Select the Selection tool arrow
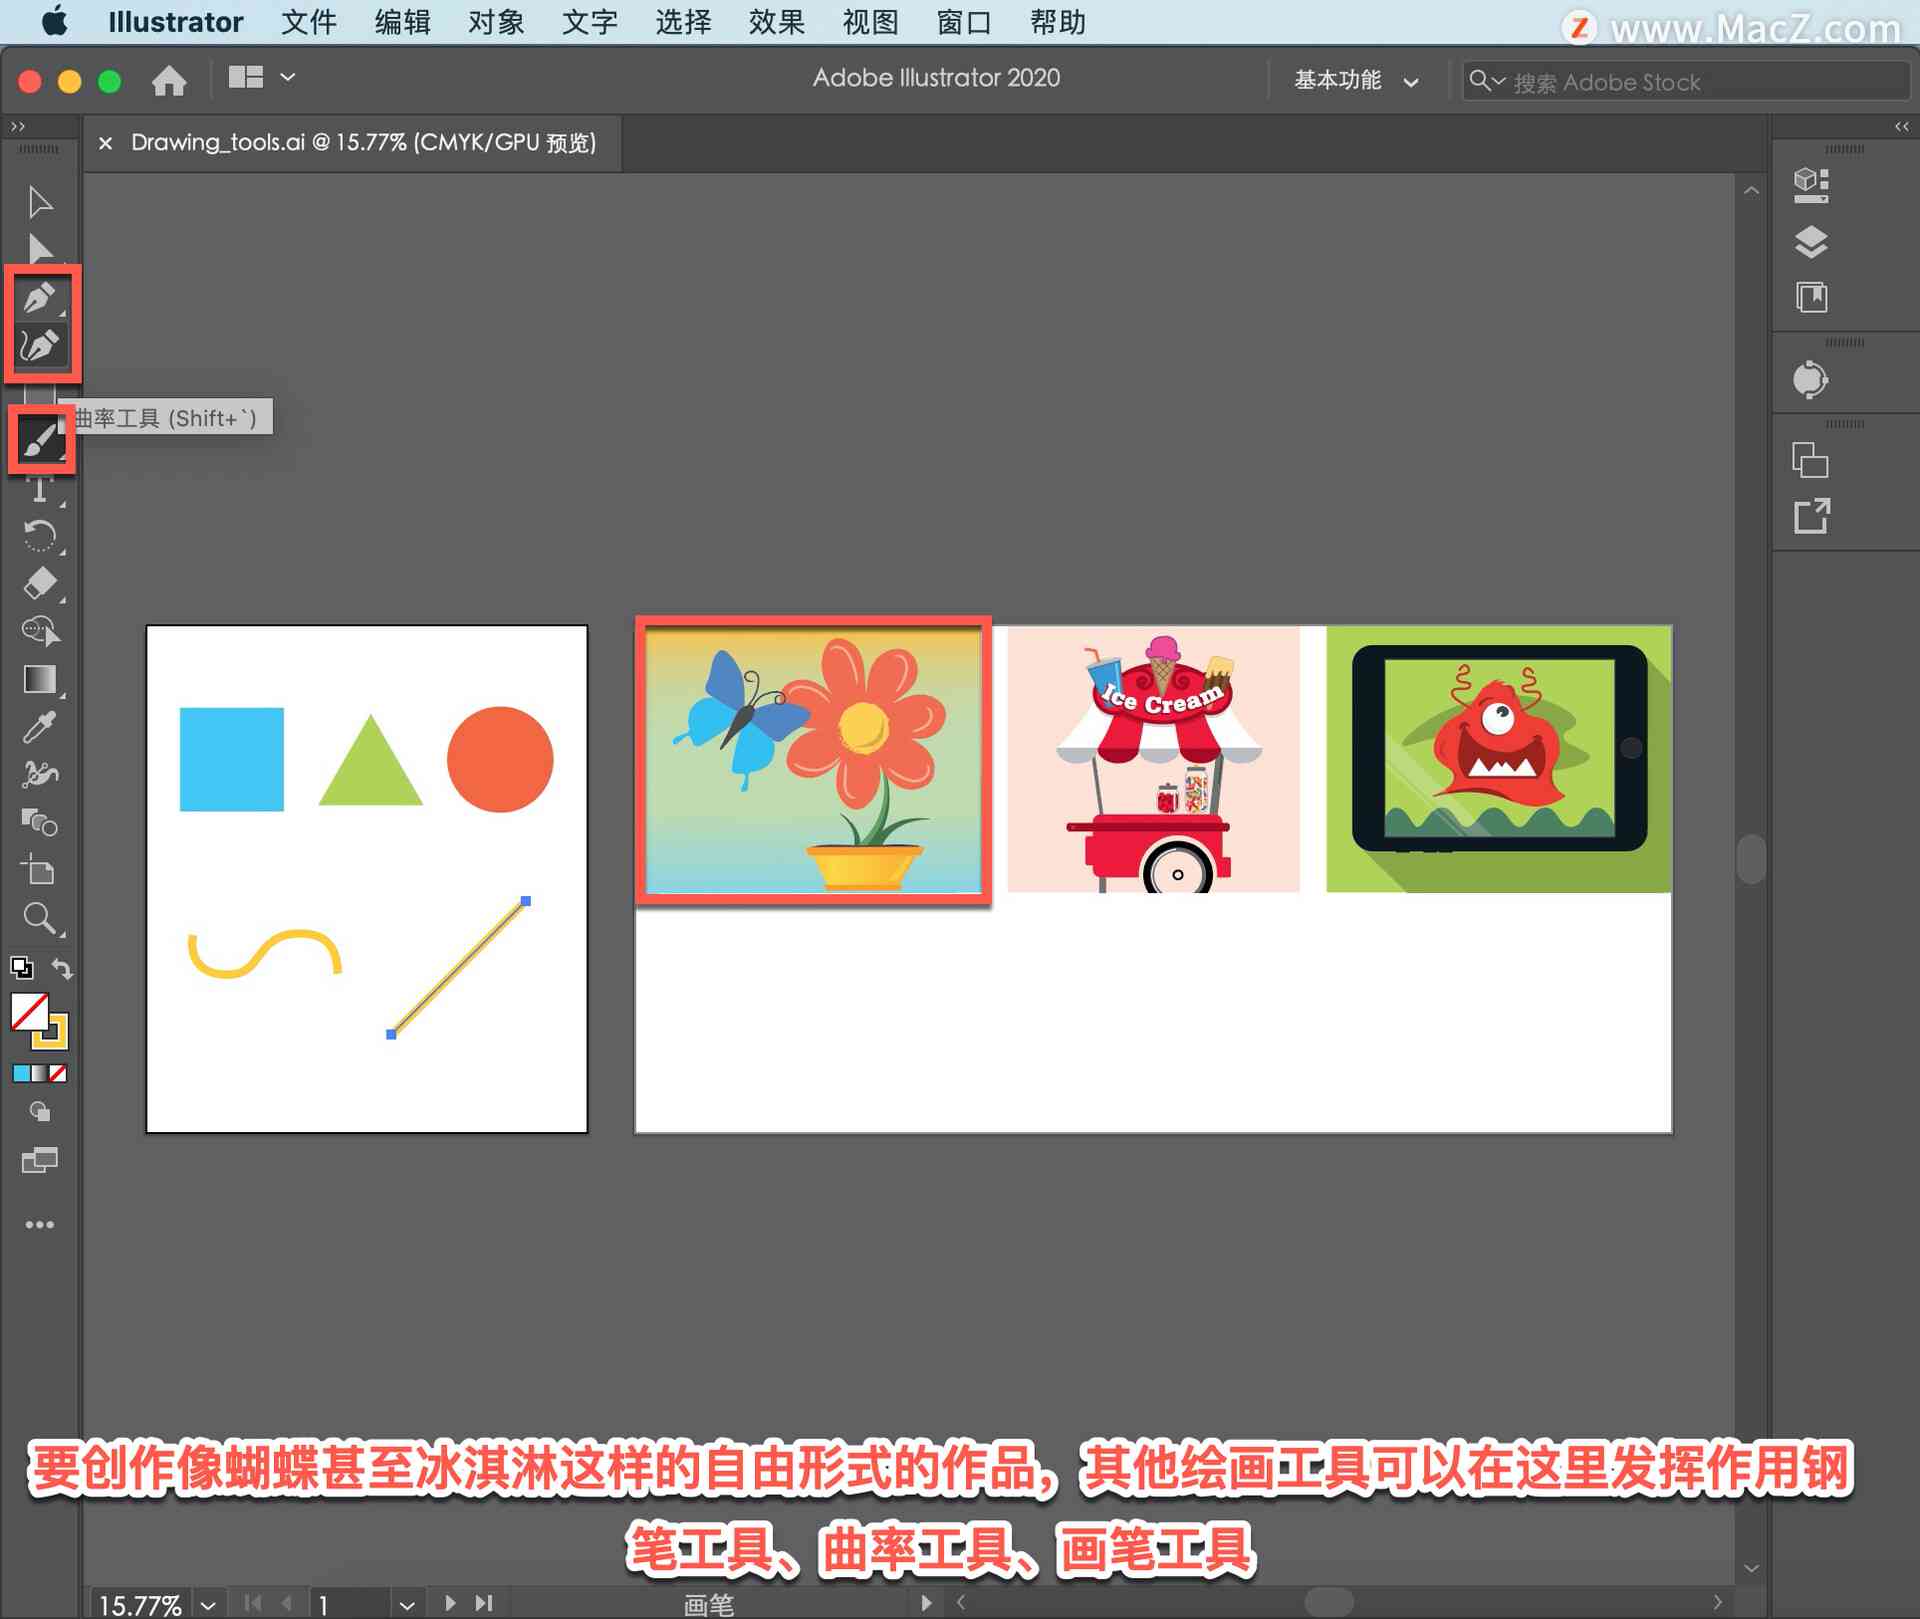This screenshot has width=1920, height=1619. 42,201
